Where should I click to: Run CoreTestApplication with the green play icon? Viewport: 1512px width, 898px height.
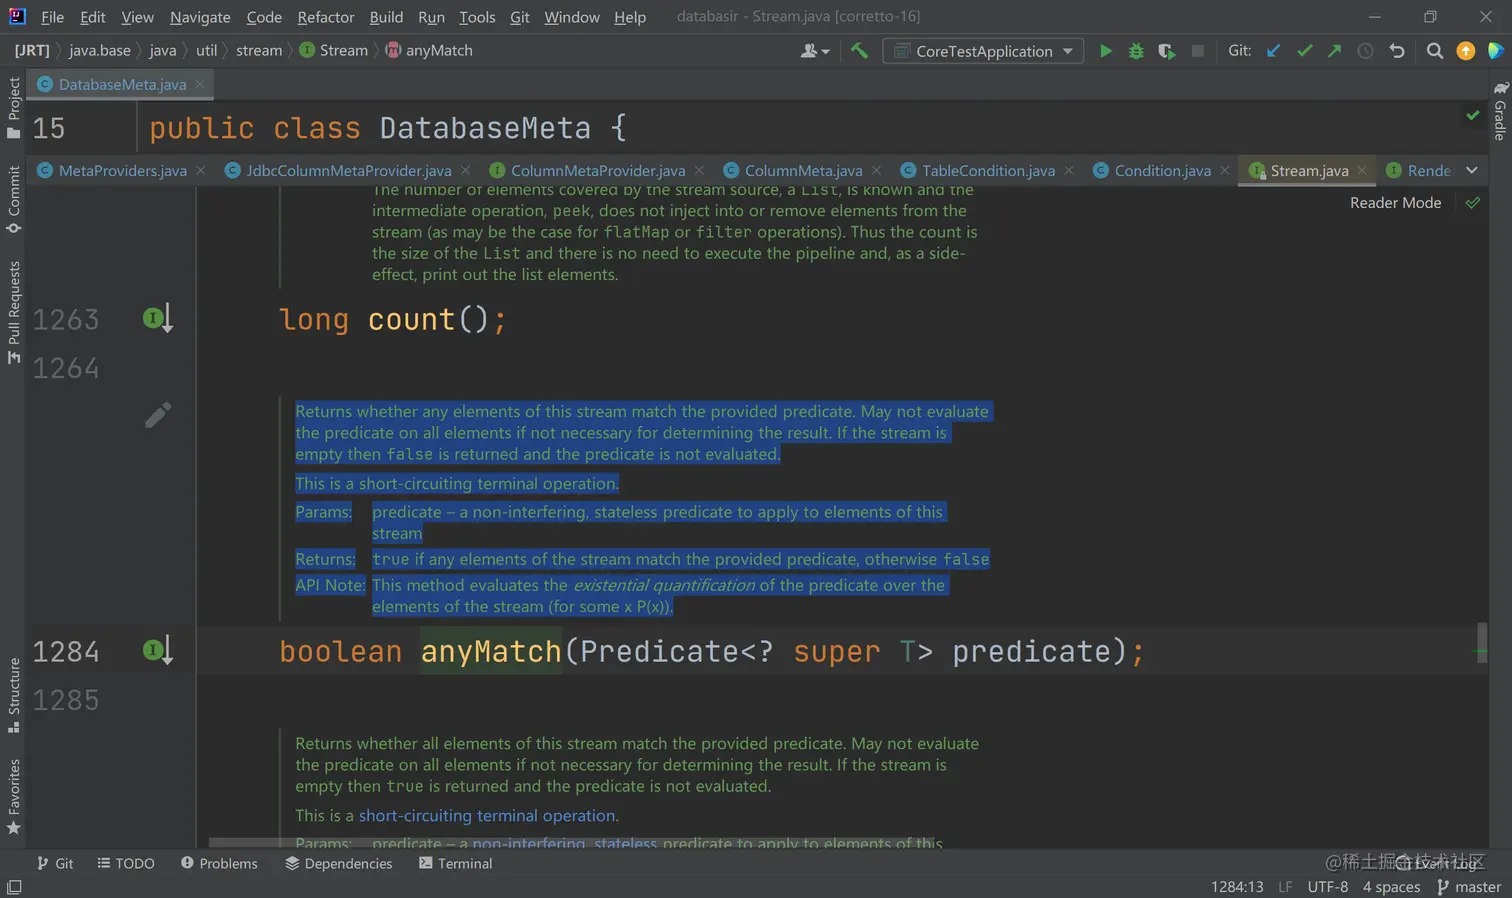tap(1105, 51)
